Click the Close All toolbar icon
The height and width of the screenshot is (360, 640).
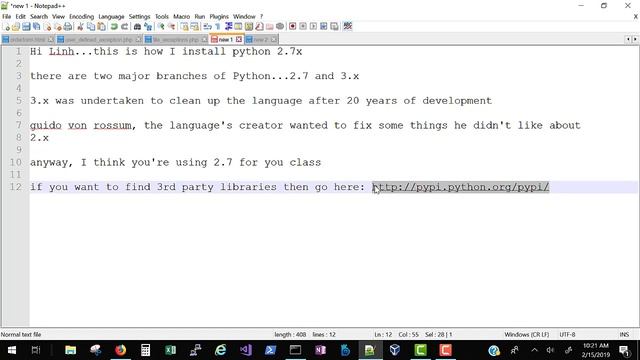tap(58, 27)
